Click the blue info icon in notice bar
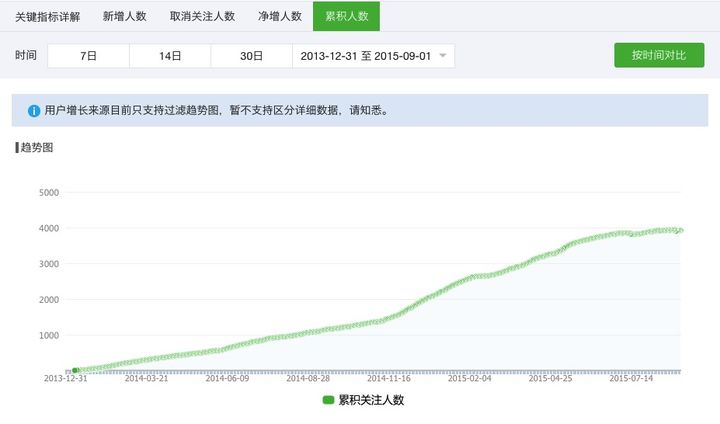This screenshot has height=424, width=720. [x=34, y=111]
